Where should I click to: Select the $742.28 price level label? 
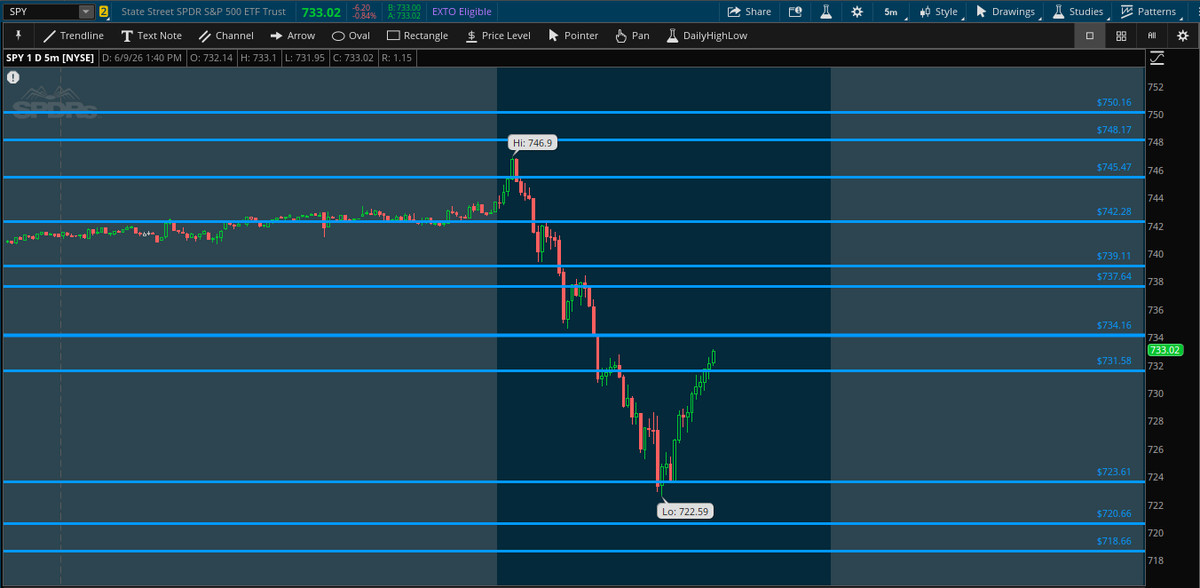[1113, 211]
